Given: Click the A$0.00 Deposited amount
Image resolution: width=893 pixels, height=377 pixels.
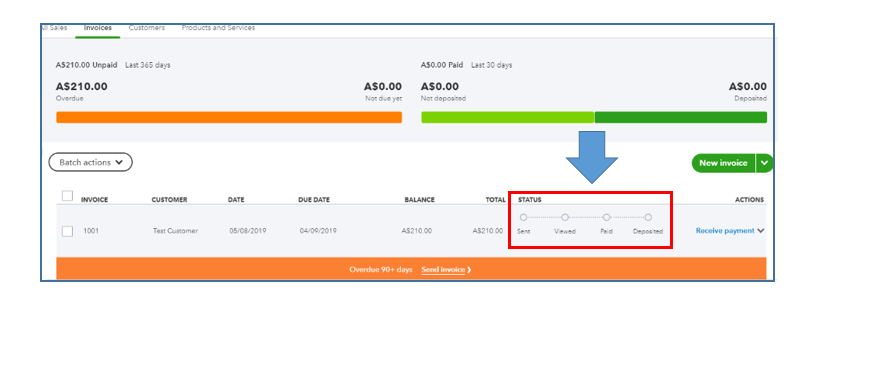Looking at the screenshot, I should 748,87.
